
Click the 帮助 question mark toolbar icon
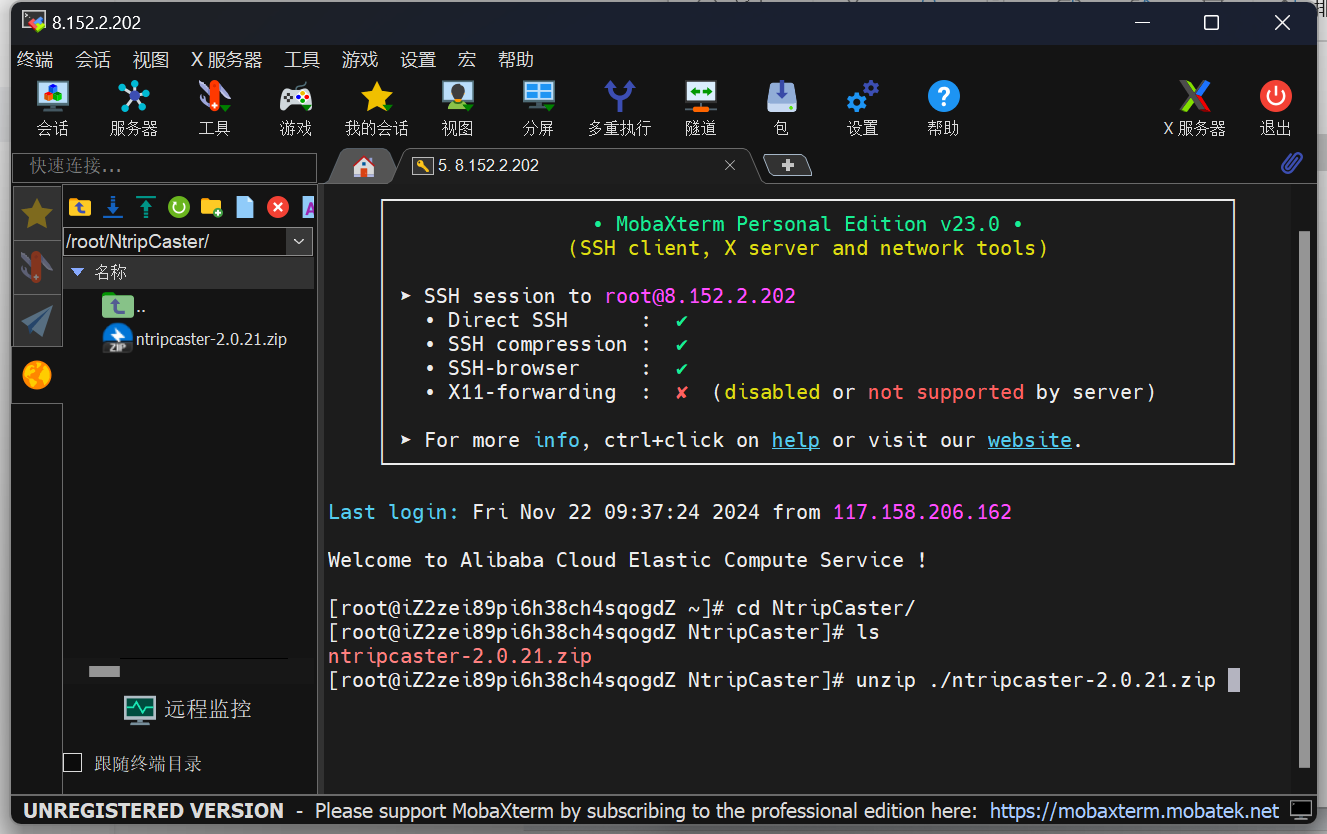coord(943,108)
